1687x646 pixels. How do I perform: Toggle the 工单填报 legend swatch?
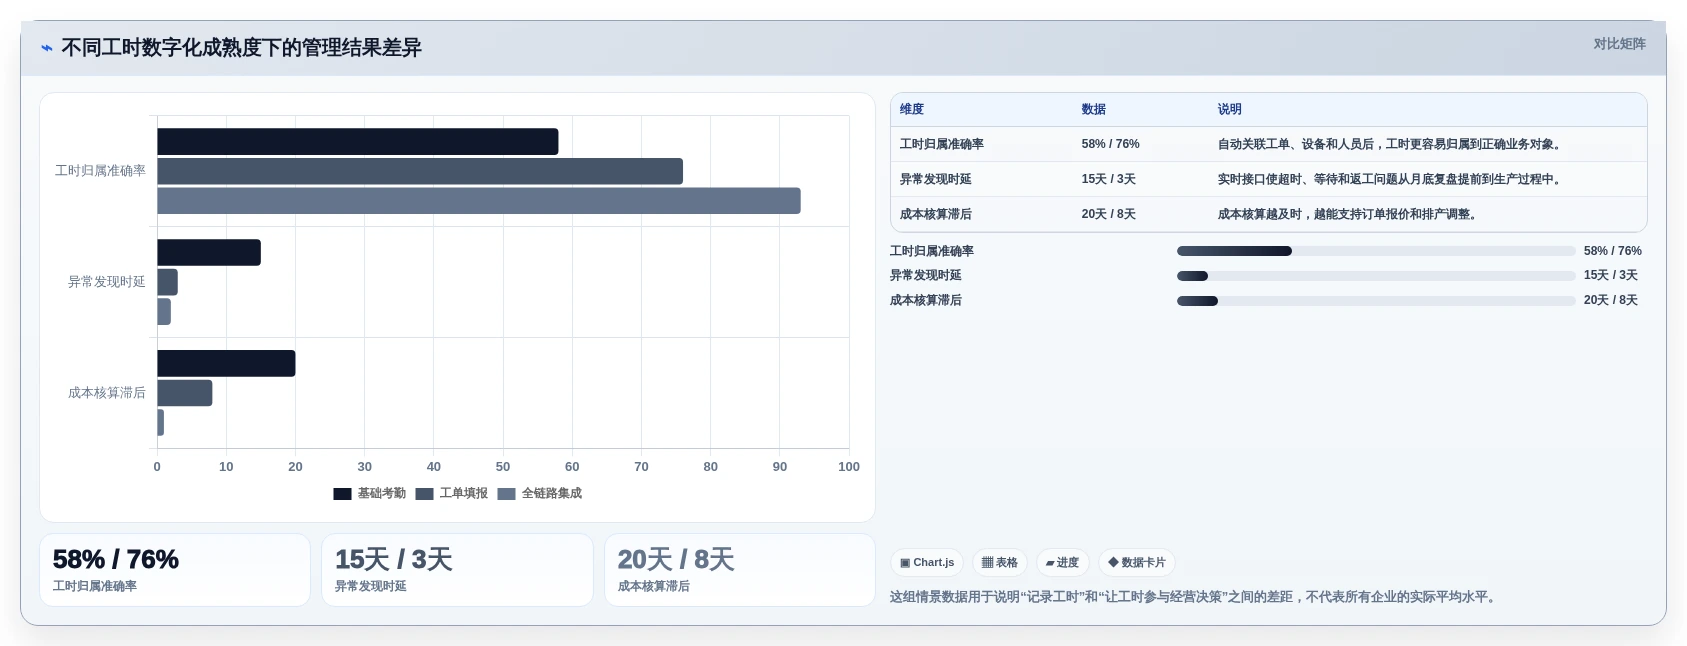[424, 494]
